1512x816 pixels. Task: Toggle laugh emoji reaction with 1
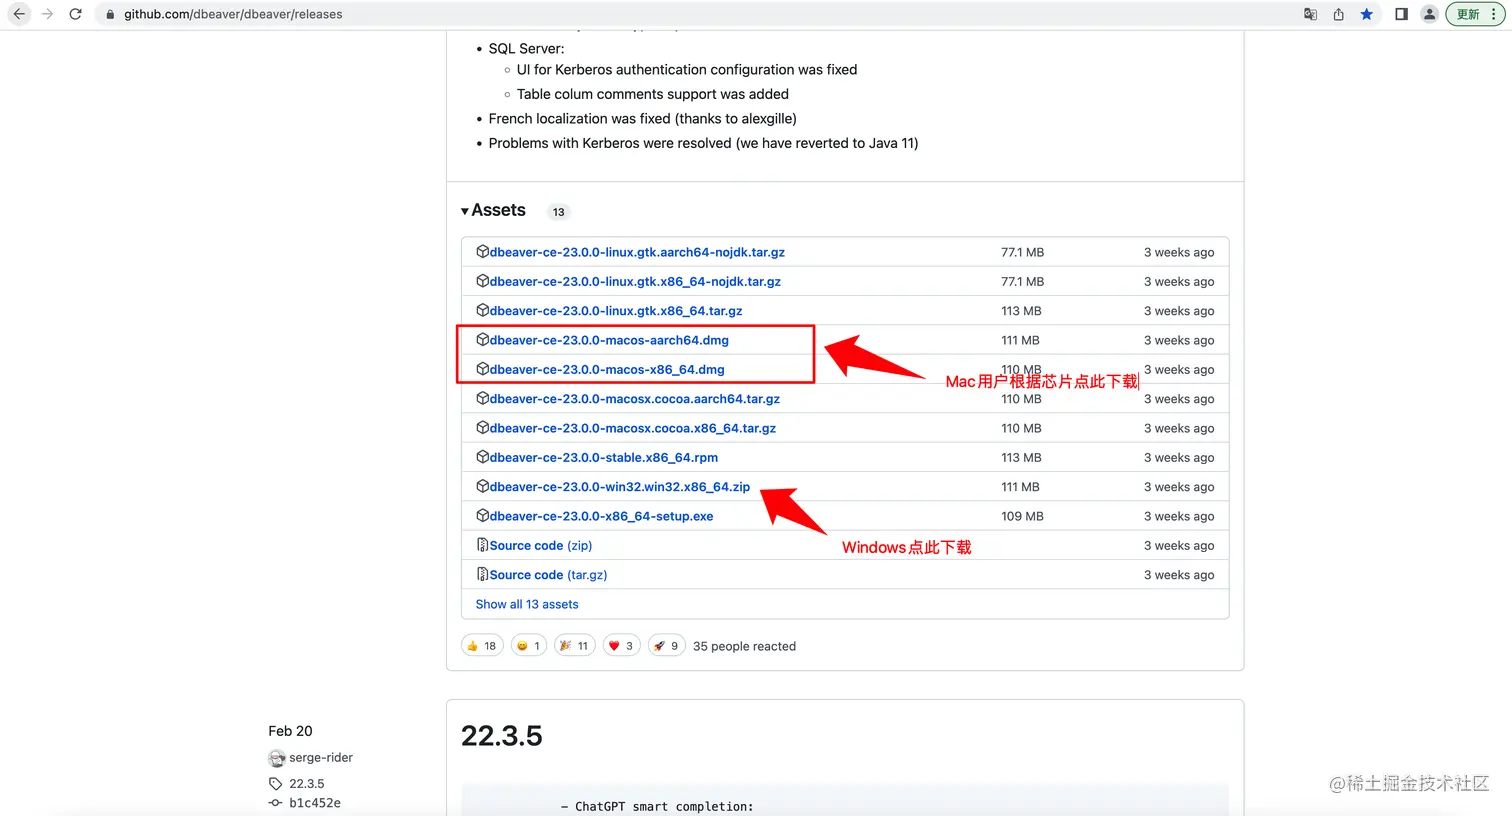(529, 646)
